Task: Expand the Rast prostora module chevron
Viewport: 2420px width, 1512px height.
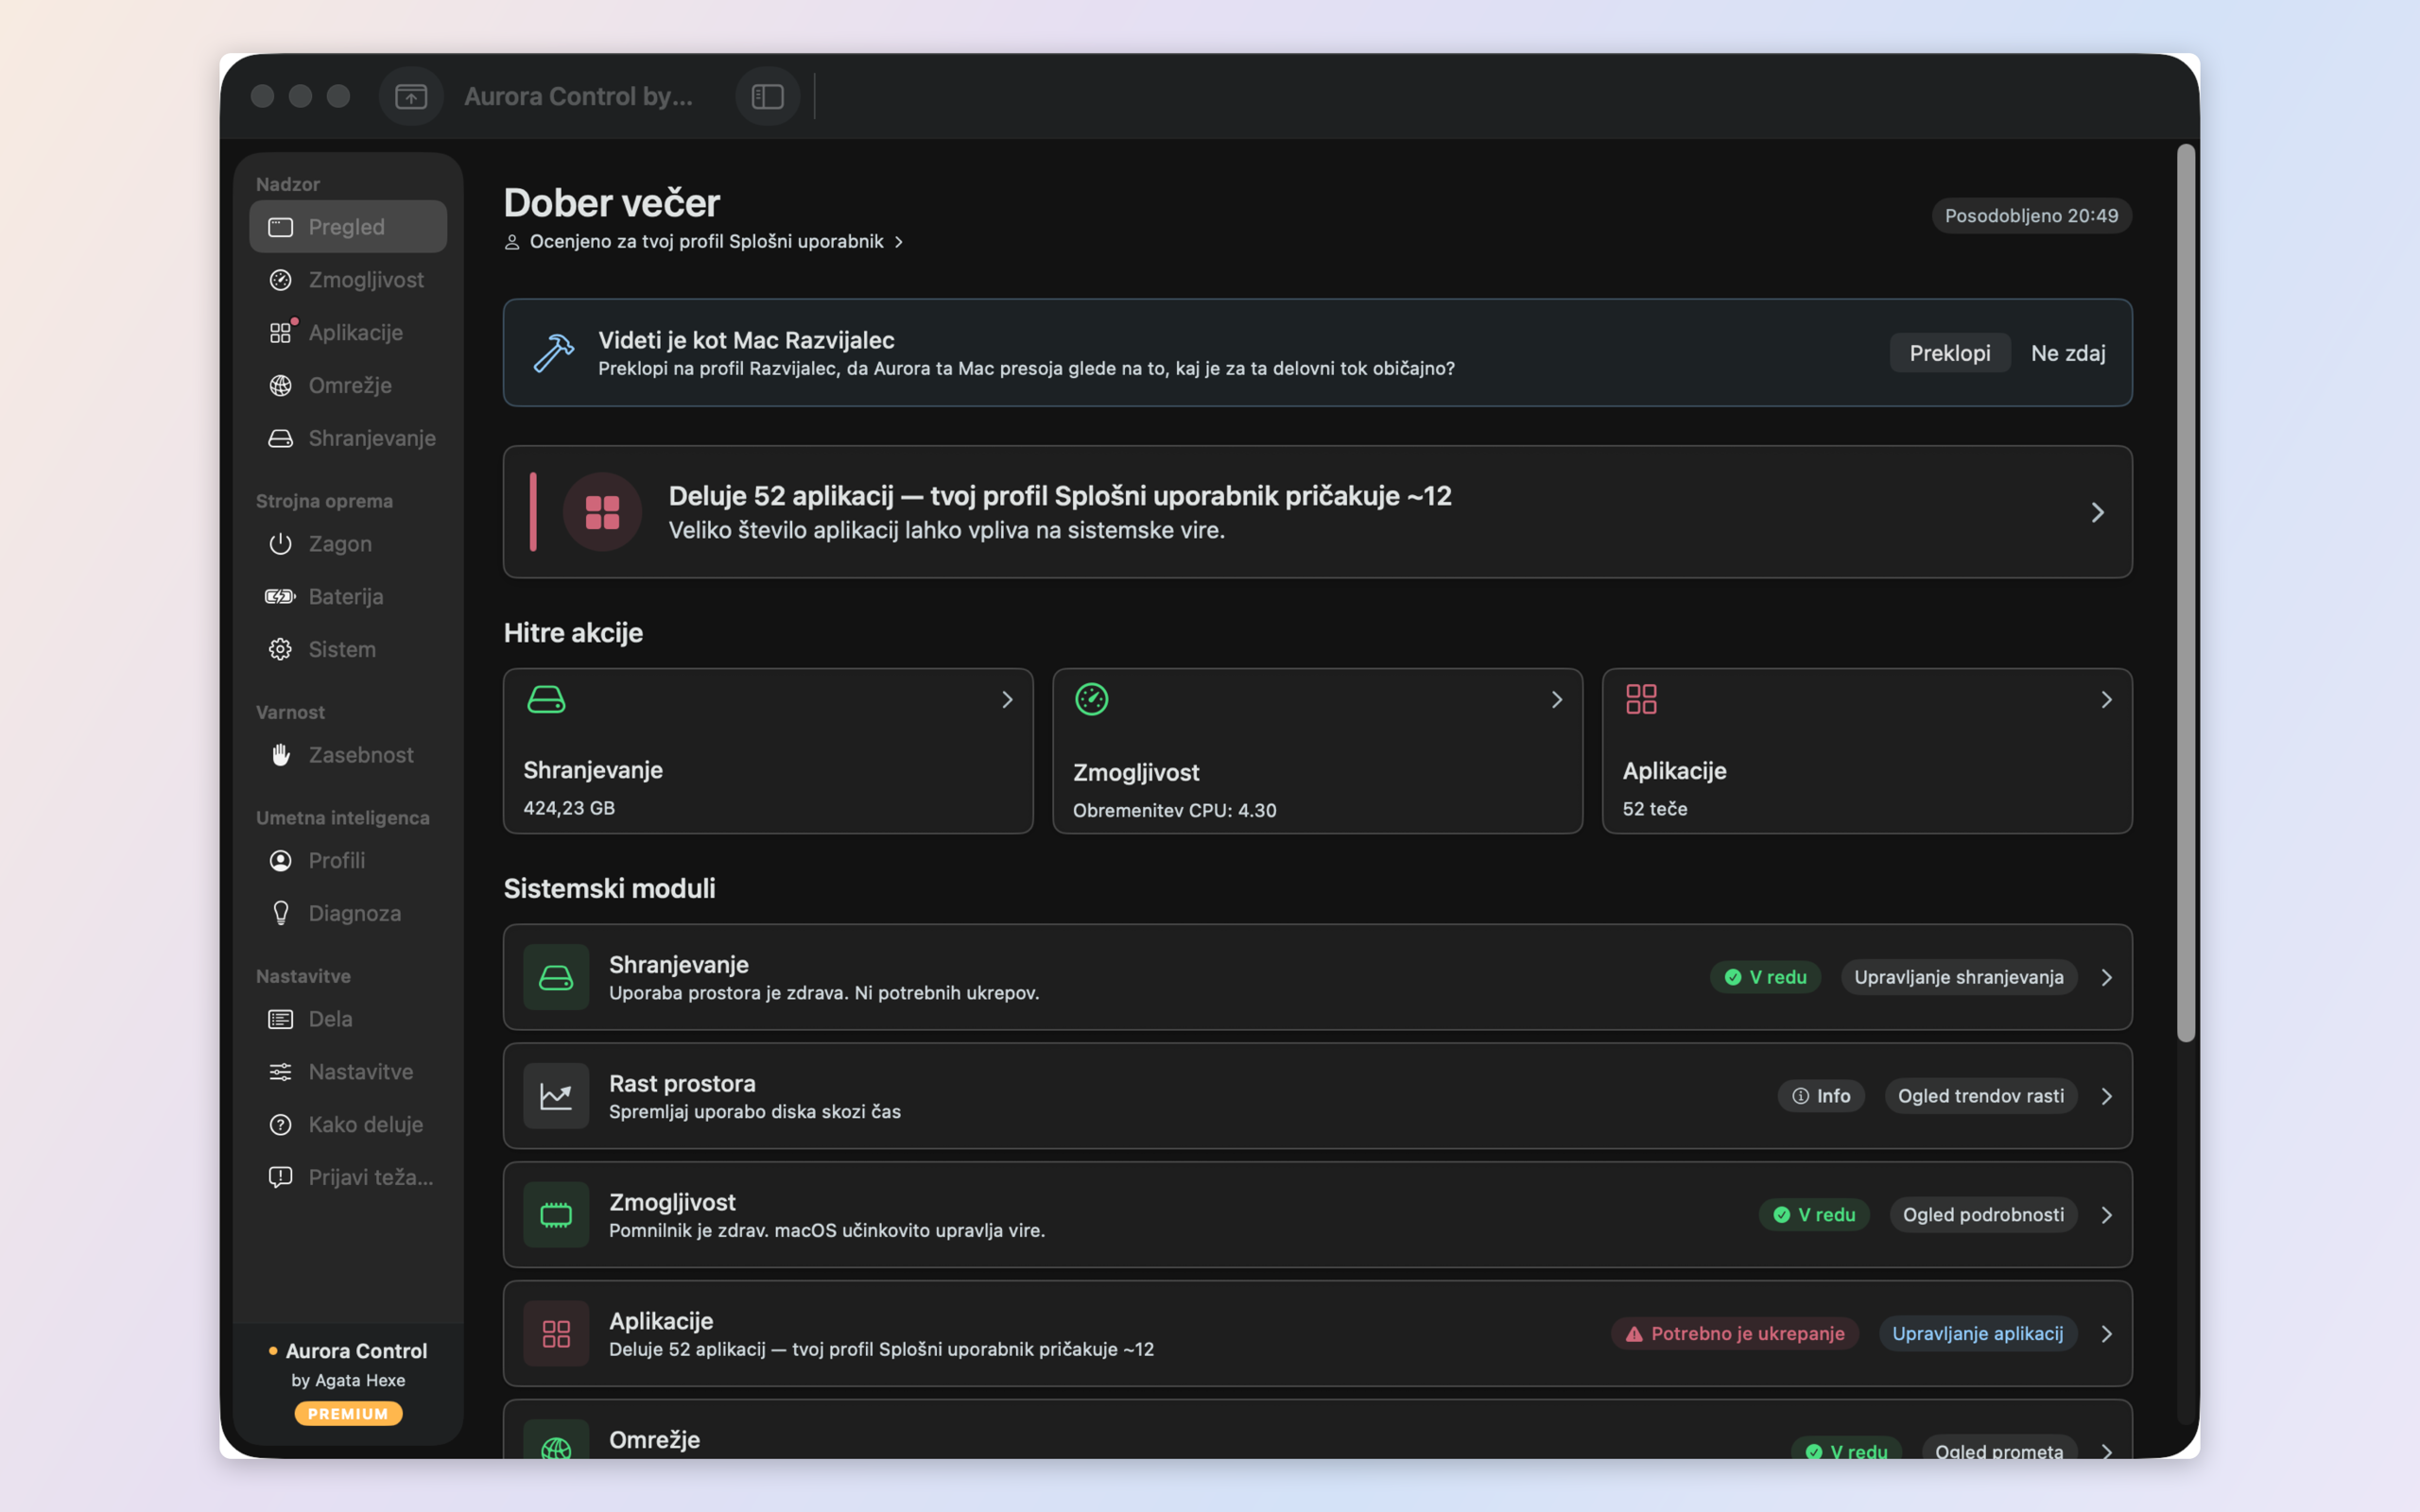Action: point(2106,1096)
